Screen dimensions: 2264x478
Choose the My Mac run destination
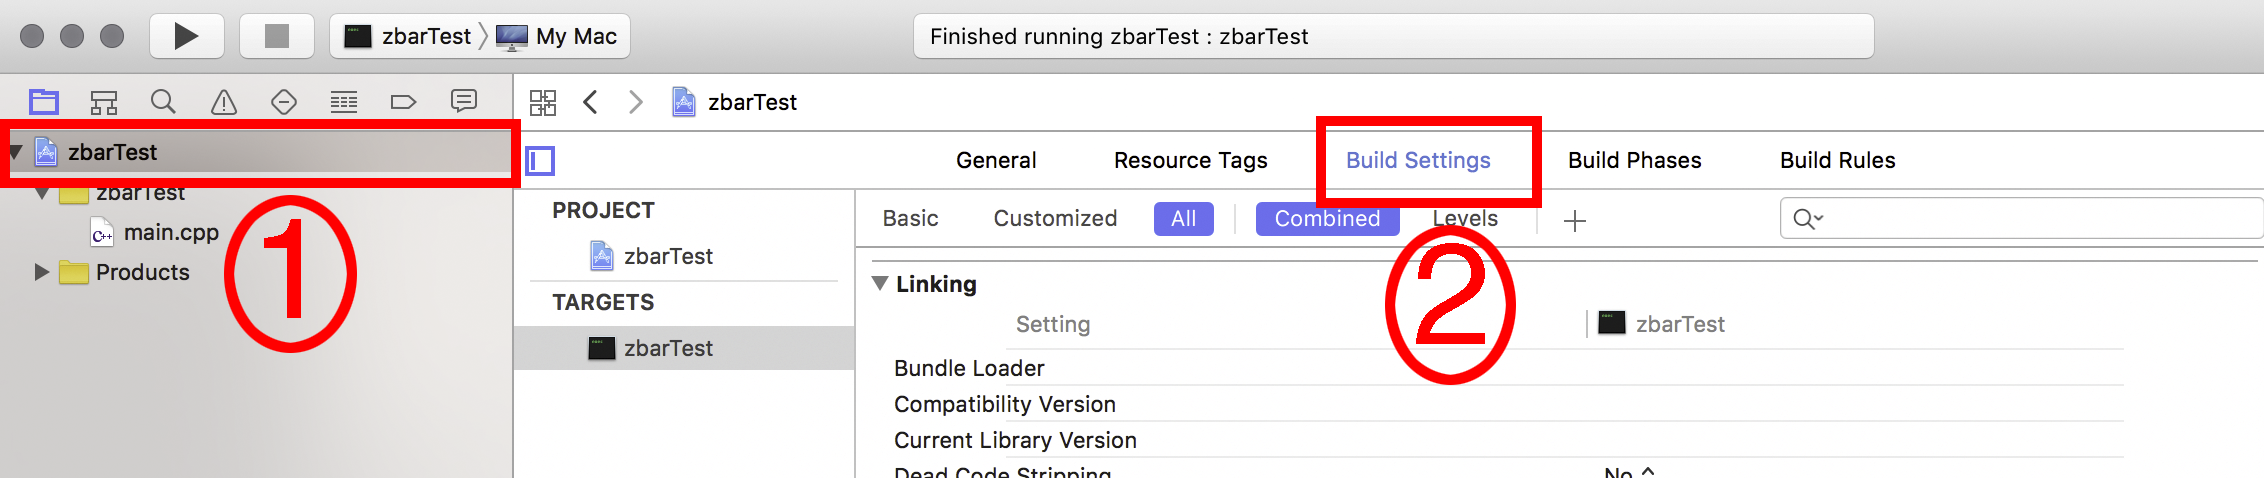(x=558, y=36)
